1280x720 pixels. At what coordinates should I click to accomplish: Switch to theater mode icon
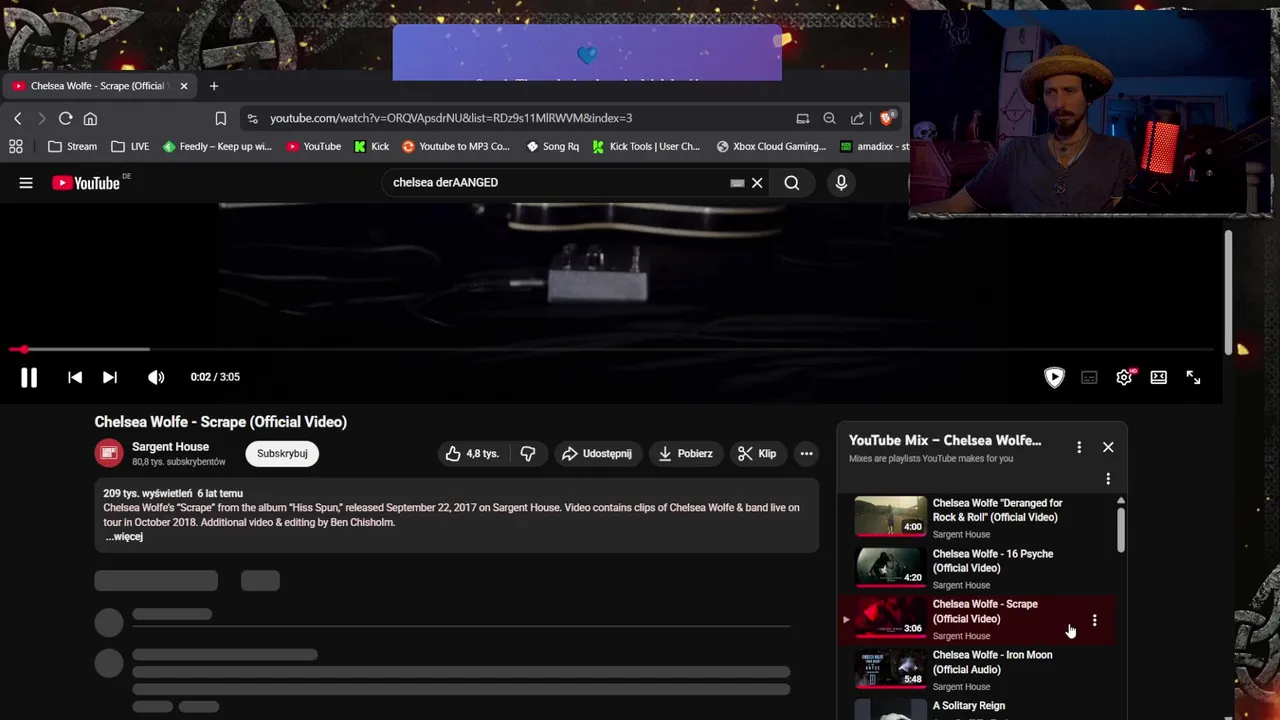tap(1158, 377)
